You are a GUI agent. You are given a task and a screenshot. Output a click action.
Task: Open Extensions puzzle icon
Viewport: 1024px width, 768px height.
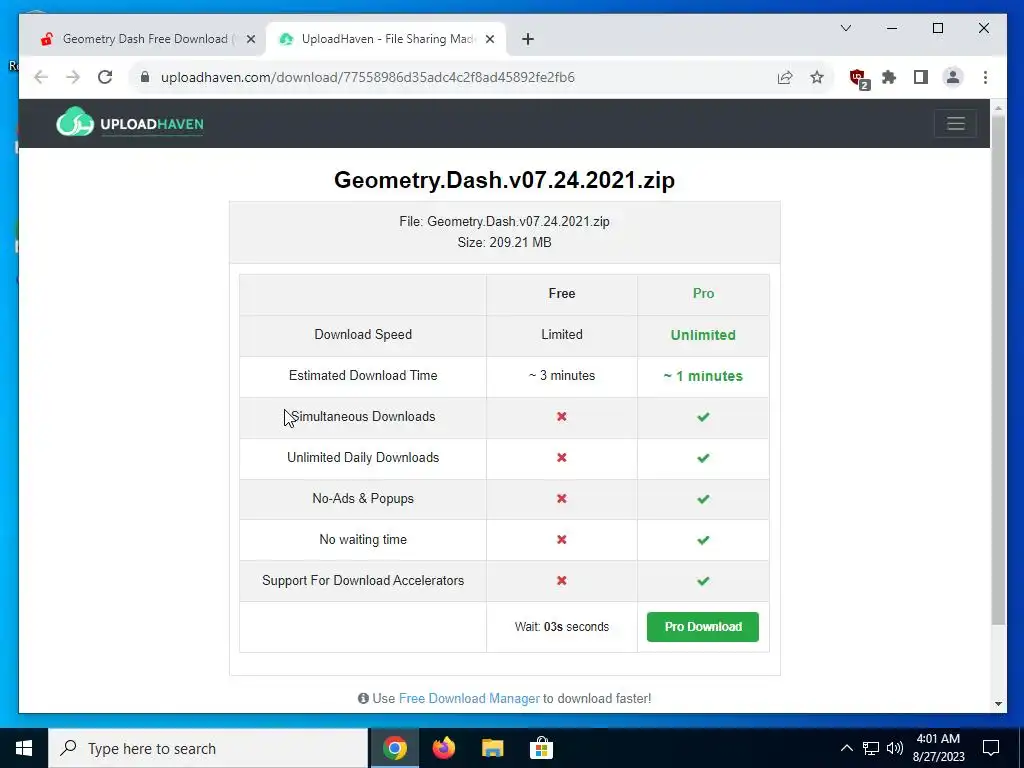pyautogui.click(x=889, y=77)
